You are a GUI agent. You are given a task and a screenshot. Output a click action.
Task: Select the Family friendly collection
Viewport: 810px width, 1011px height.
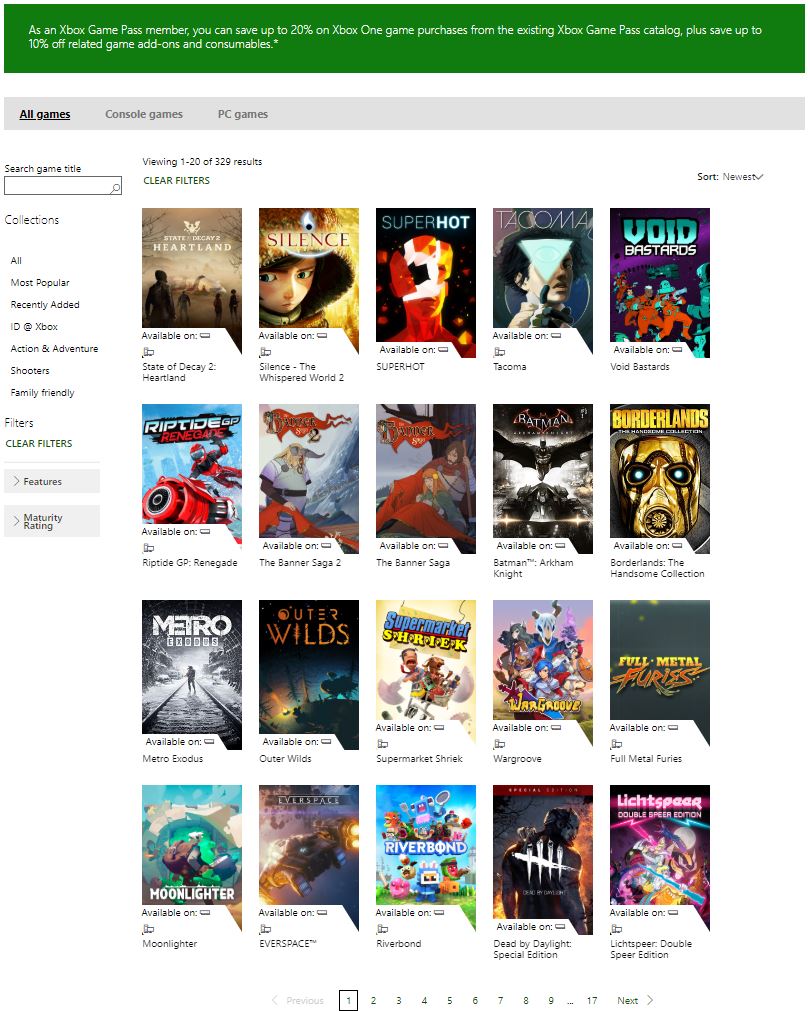tap(43, 392)
